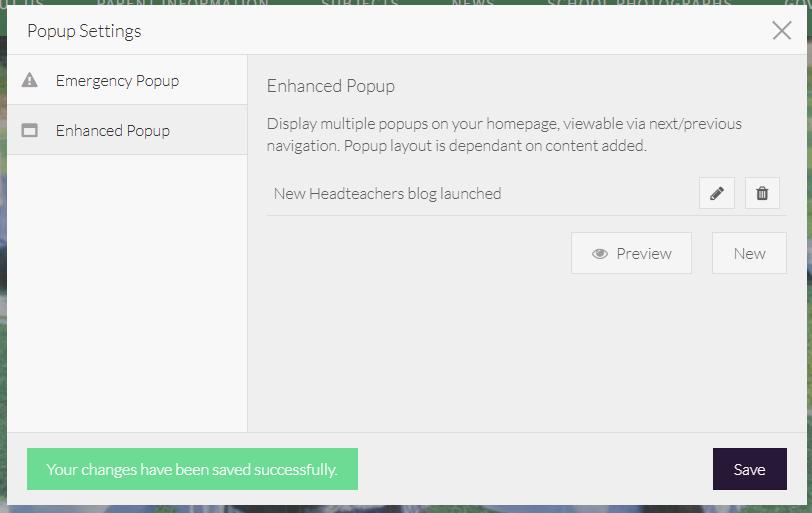
Task: Select the New Headteachers blog launched entry
Action: [x=387, y=194]
